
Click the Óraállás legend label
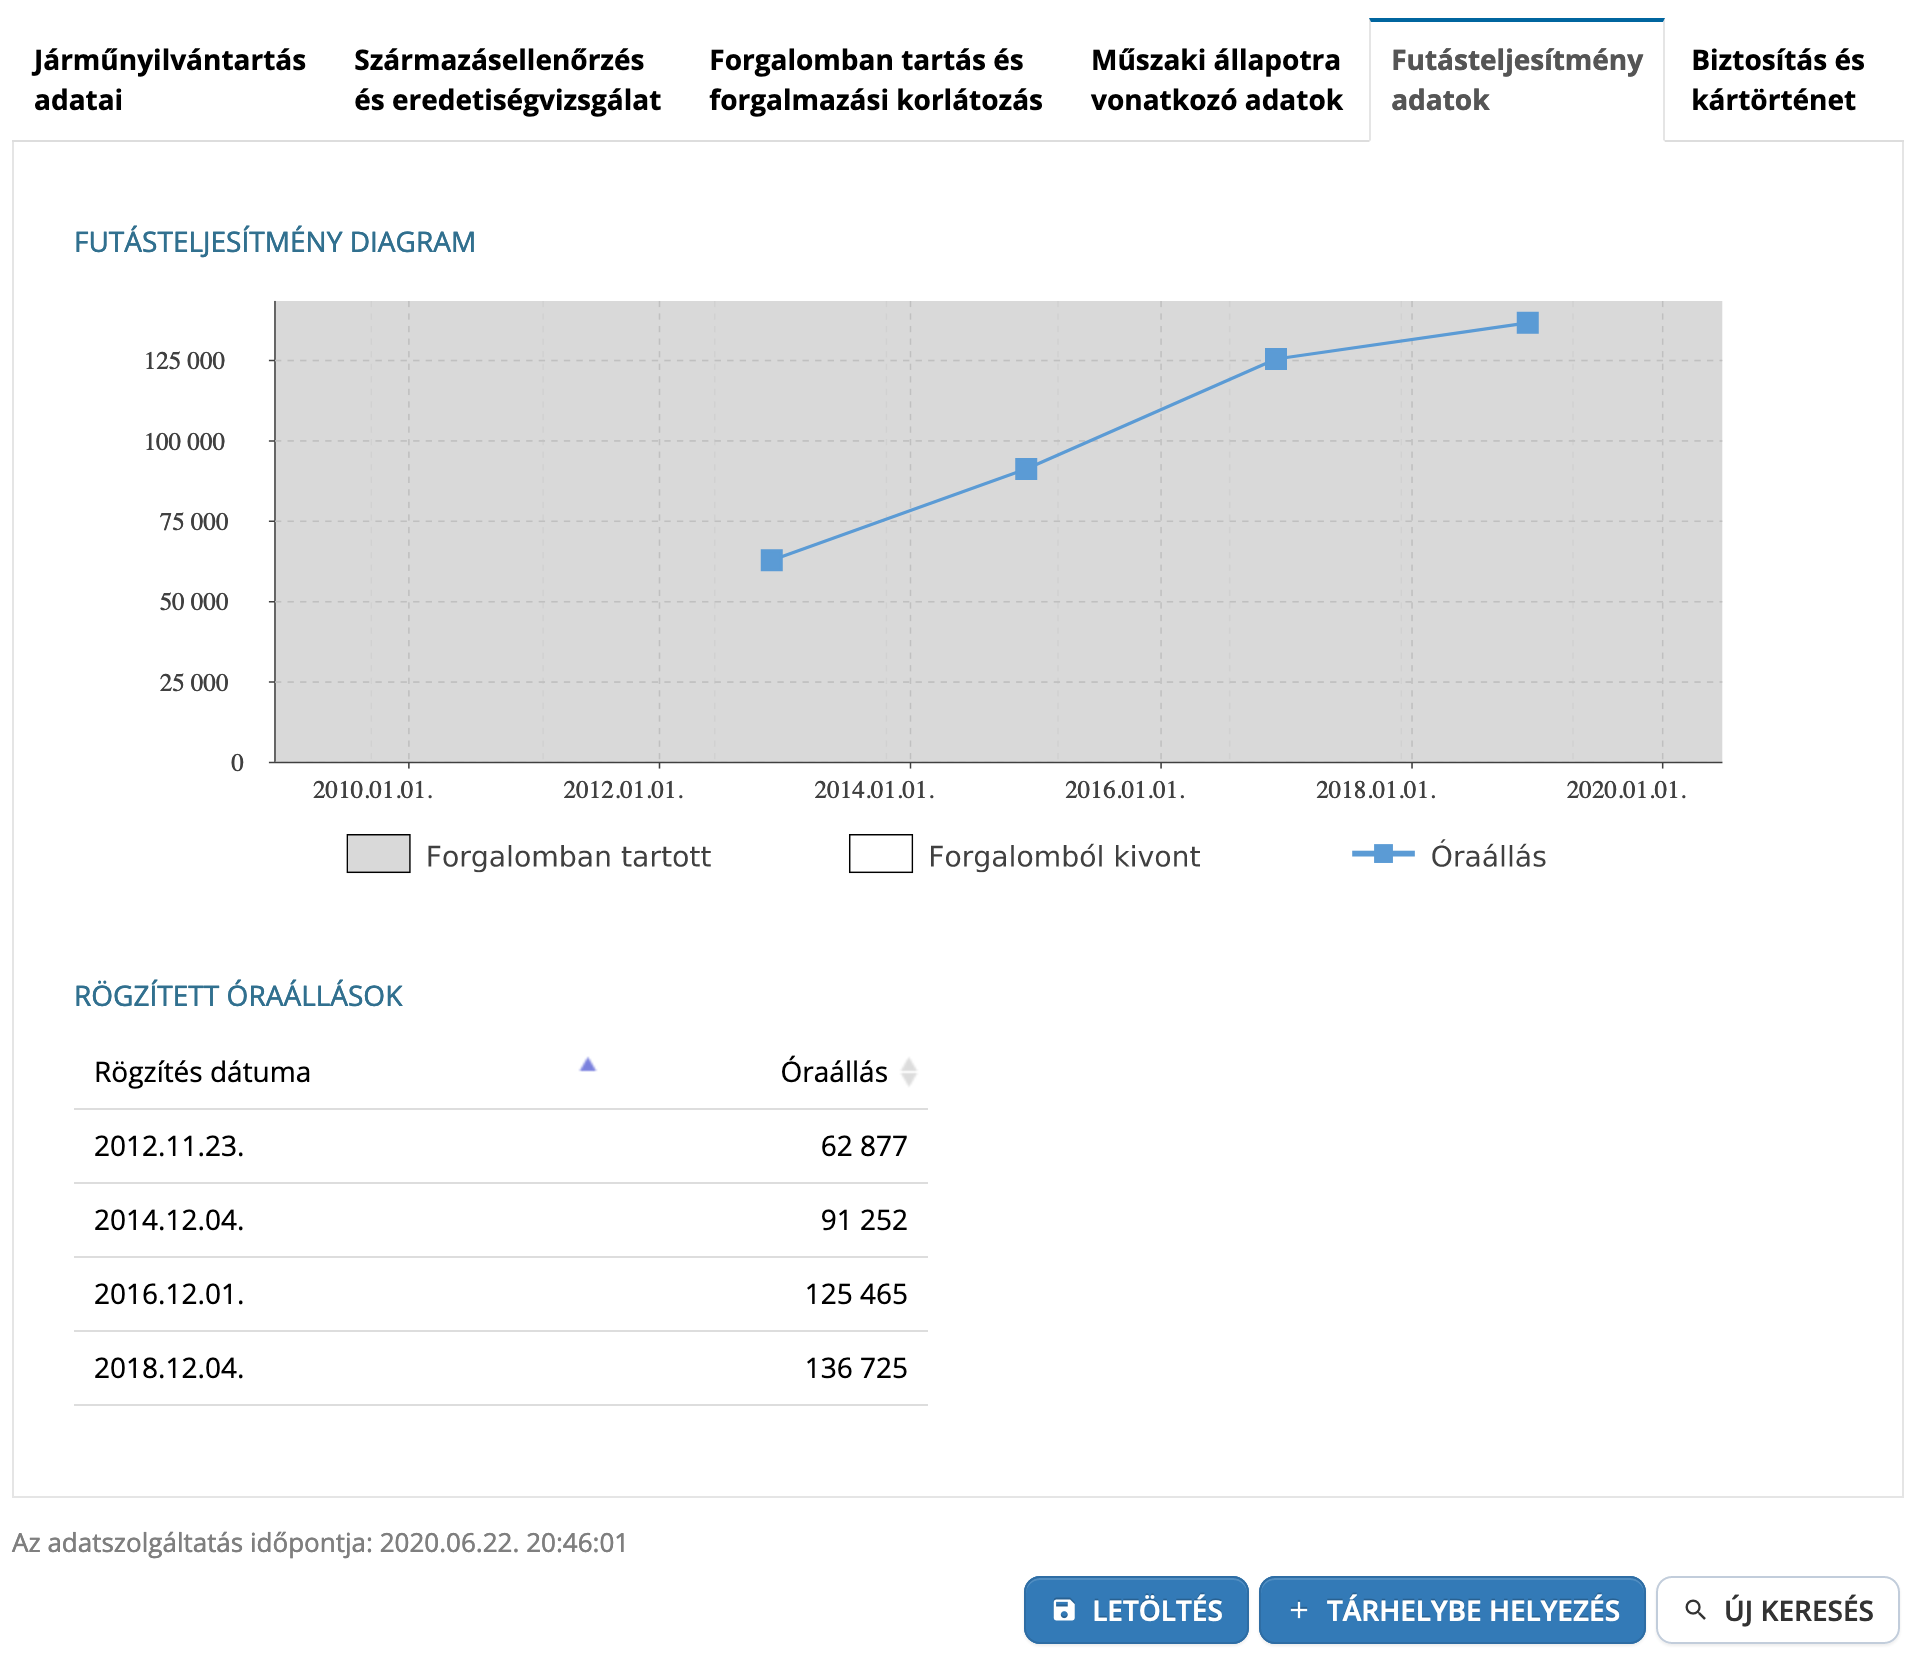point(1488,856)
